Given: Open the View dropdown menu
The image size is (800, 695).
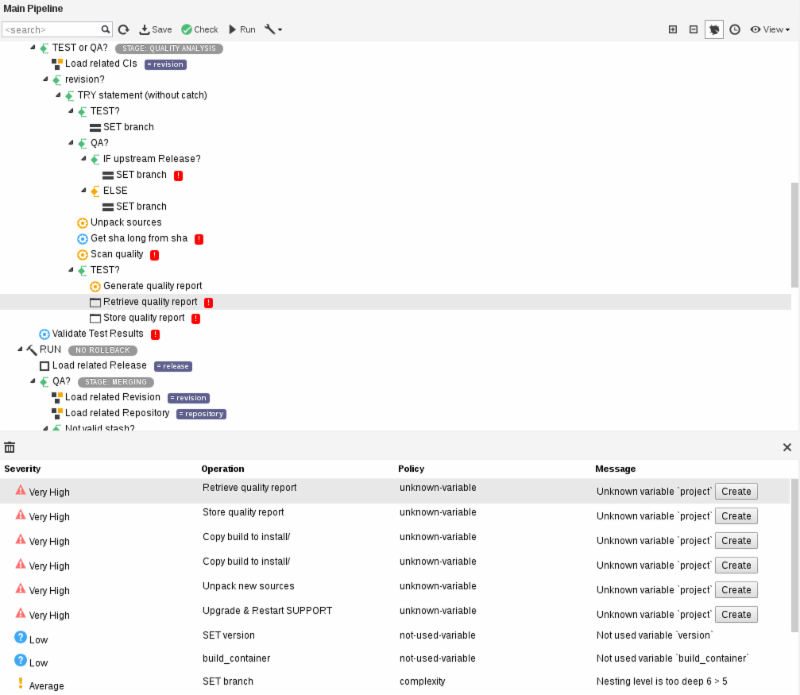Looking at the screenshot, I should pos(770,30).
